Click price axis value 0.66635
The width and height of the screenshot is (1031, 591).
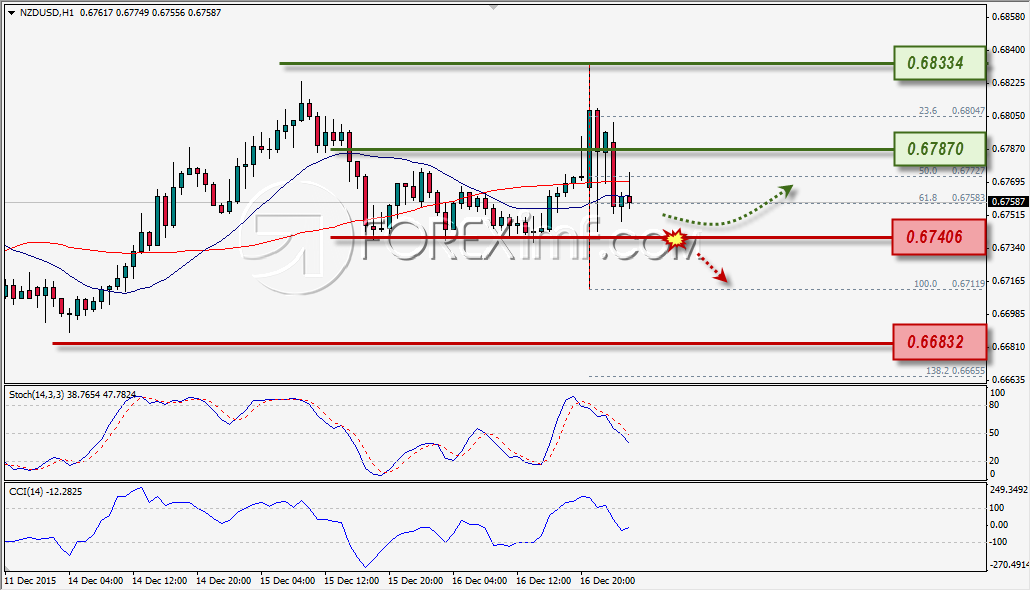click(1009, 379)
